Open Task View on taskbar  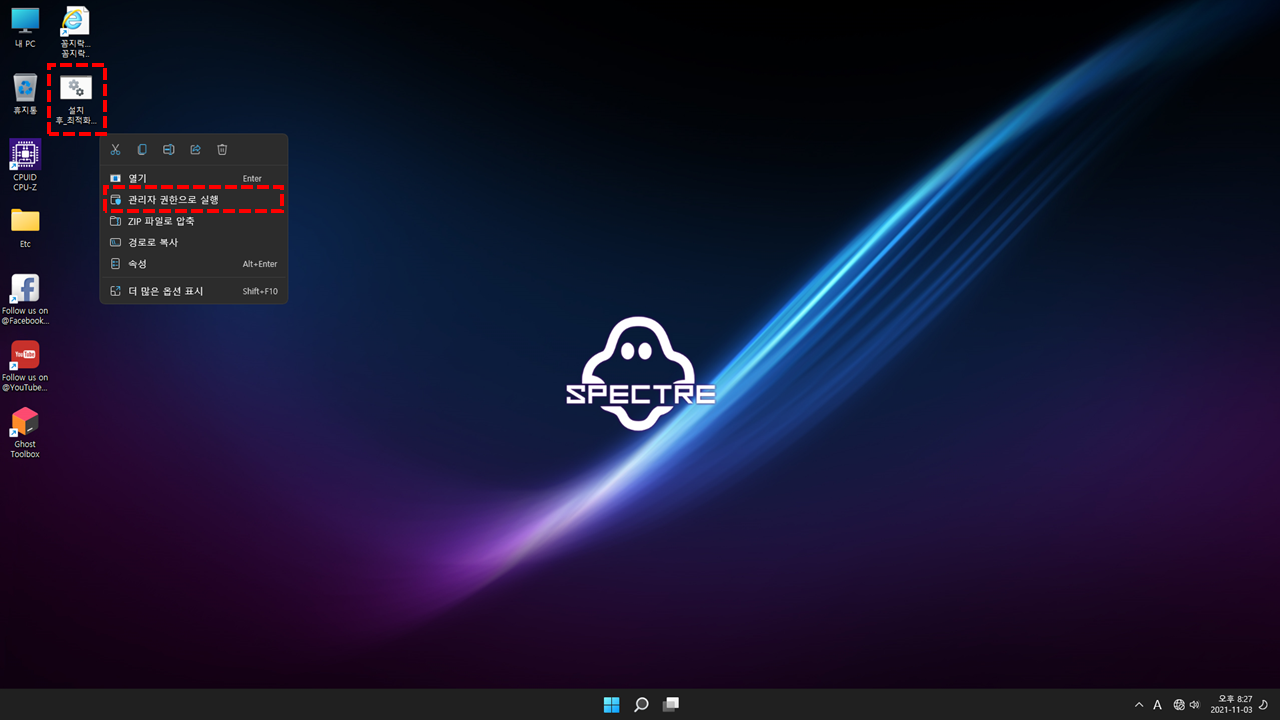671,705
